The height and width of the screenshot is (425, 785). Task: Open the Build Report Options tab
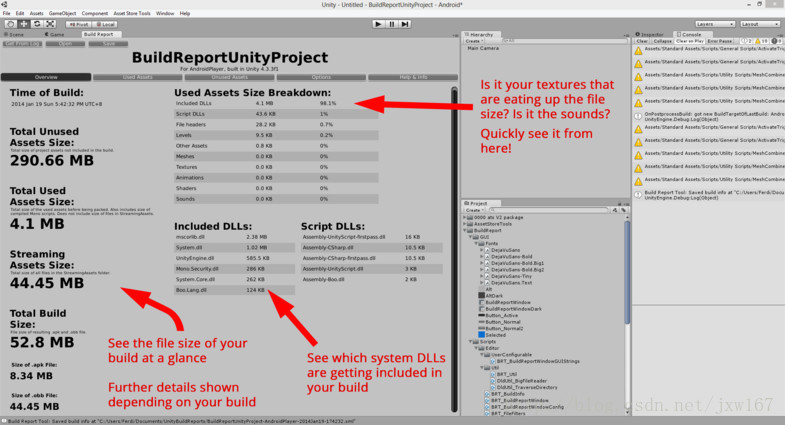click(321, 77)
